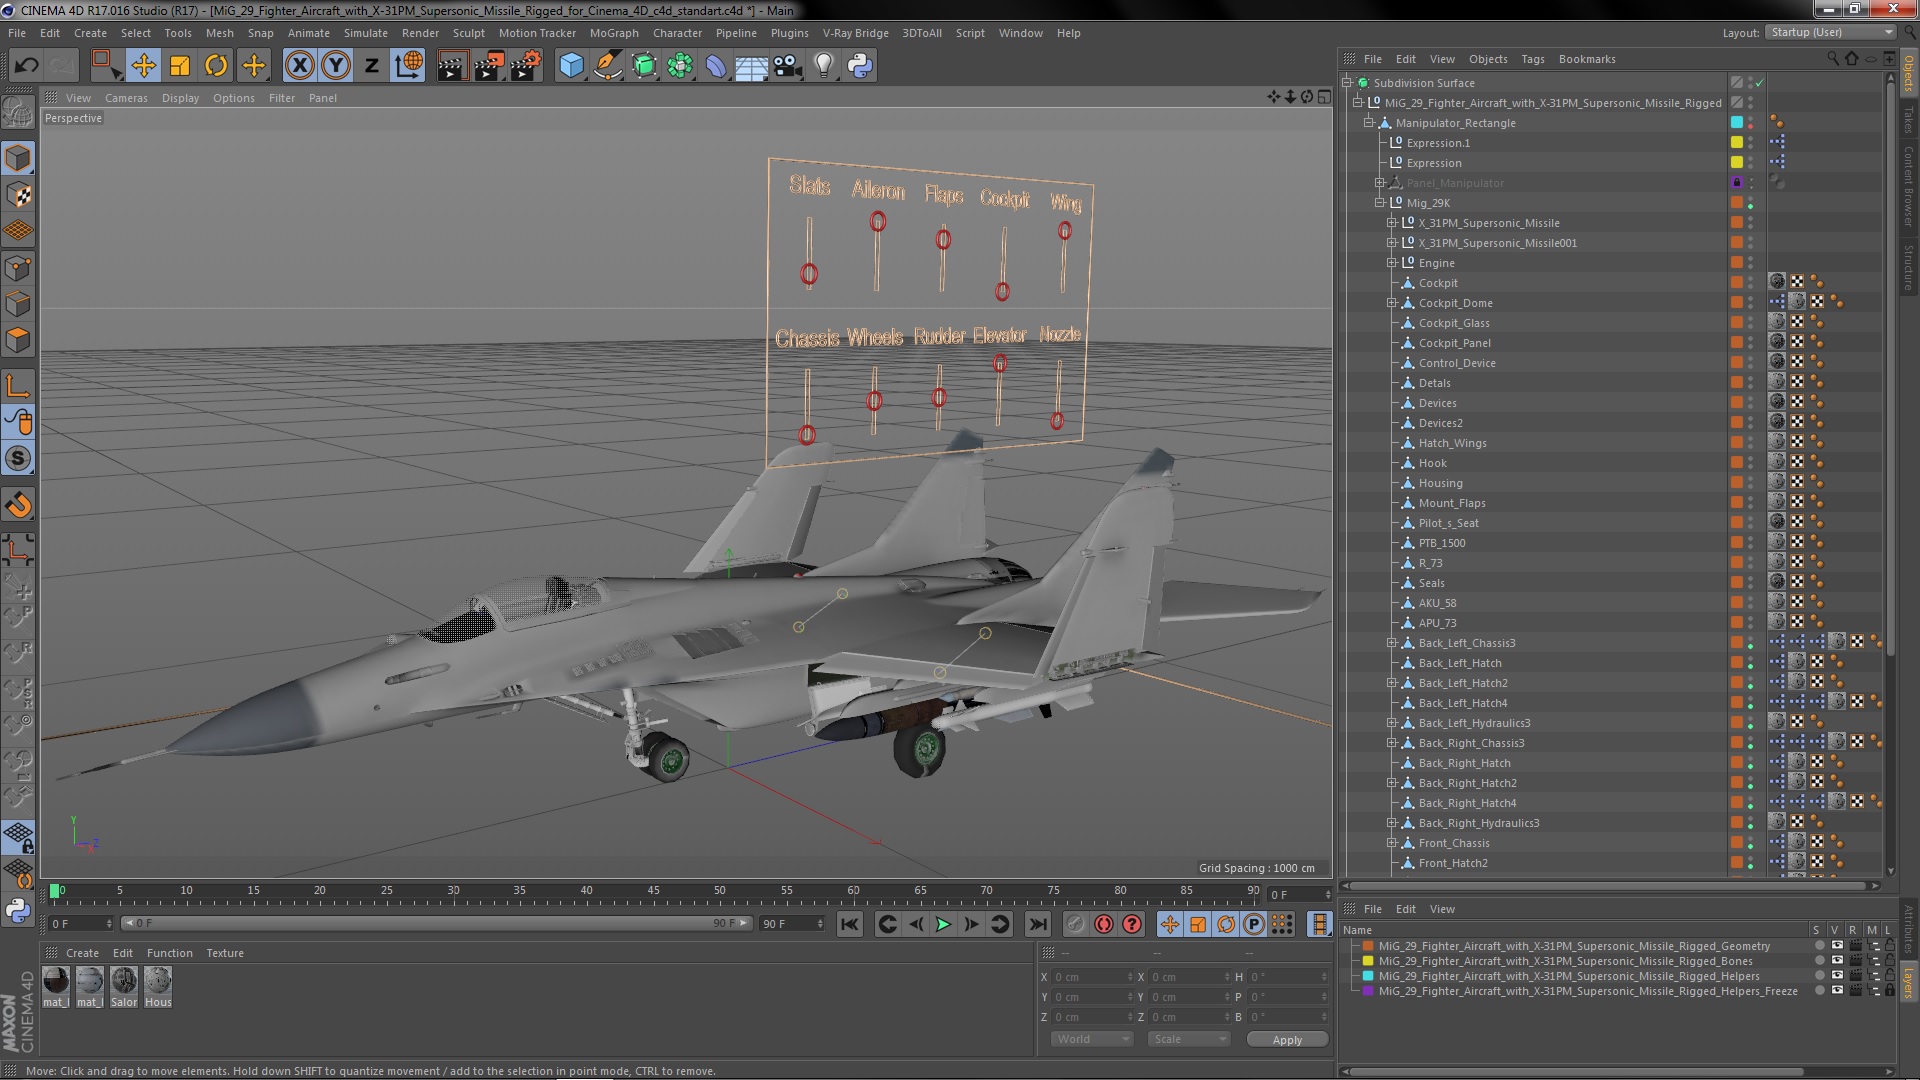Viewport: 1920px width, 1080px height.
Task: Add a Floor environment object icon
Action: tap(751, 66)
